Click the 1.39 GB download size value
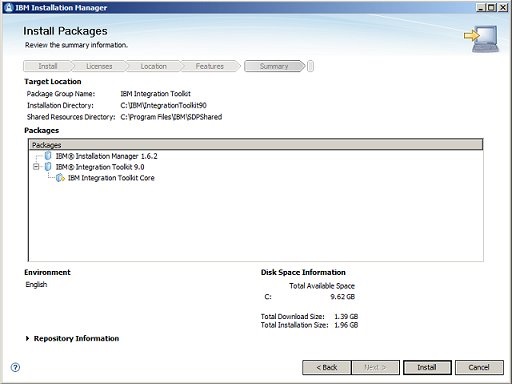The height and width of the screenshot is (384, 512). [x=346, y=316]
